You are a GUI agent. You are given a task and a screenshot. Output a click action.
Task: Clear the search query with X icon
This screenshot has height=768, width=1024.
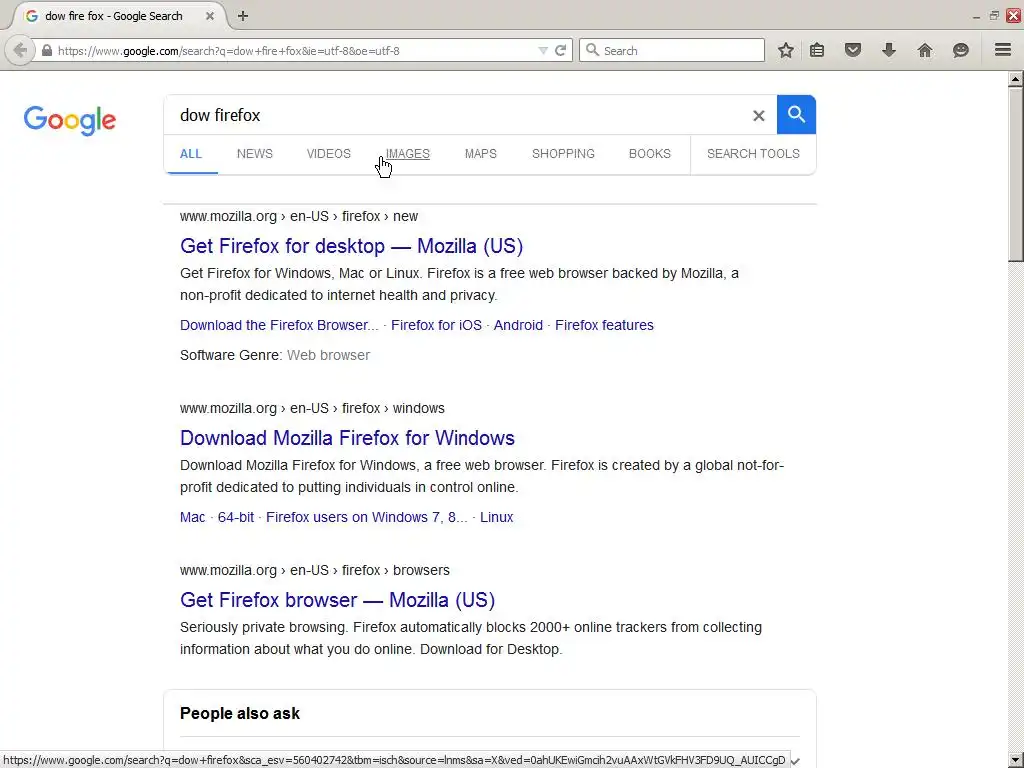(758, 116)
